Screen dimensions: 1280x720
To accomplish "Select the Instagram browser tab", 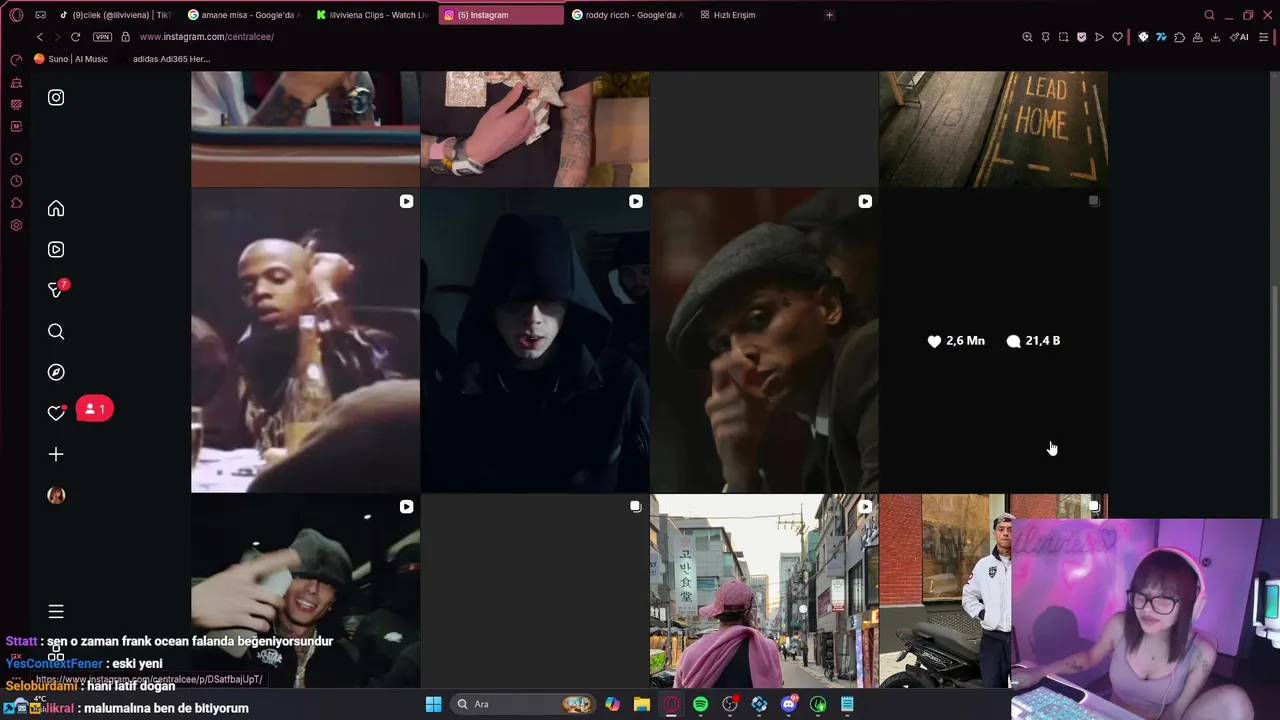I will [501, 15].
